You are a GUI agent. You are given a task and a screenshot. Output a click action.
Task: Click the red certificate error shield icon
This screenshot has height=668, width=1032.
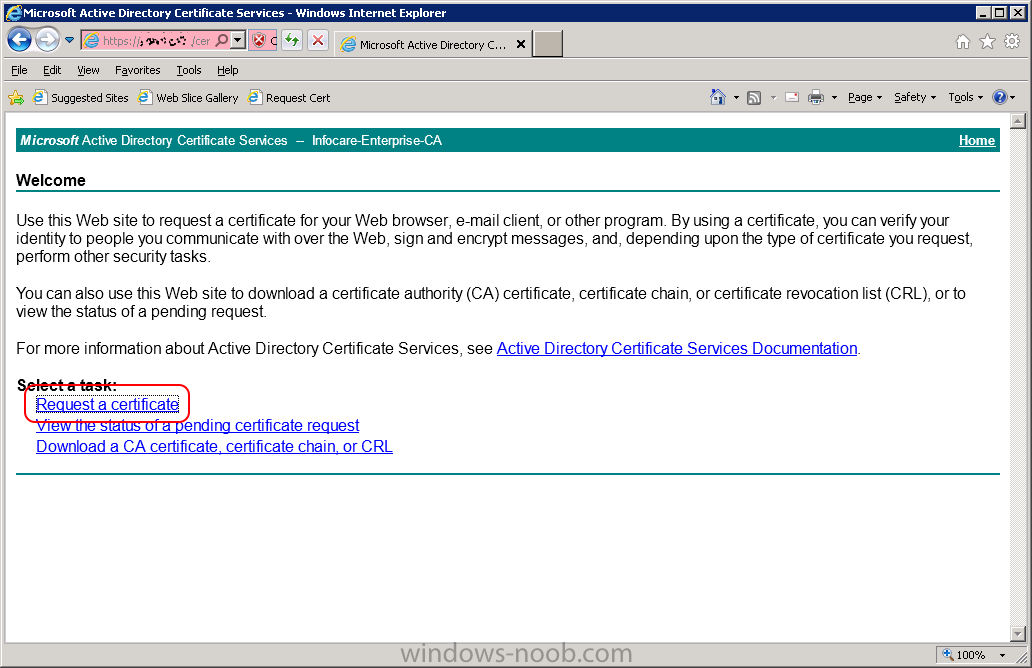pyautogui.click(x=259, y=41)
